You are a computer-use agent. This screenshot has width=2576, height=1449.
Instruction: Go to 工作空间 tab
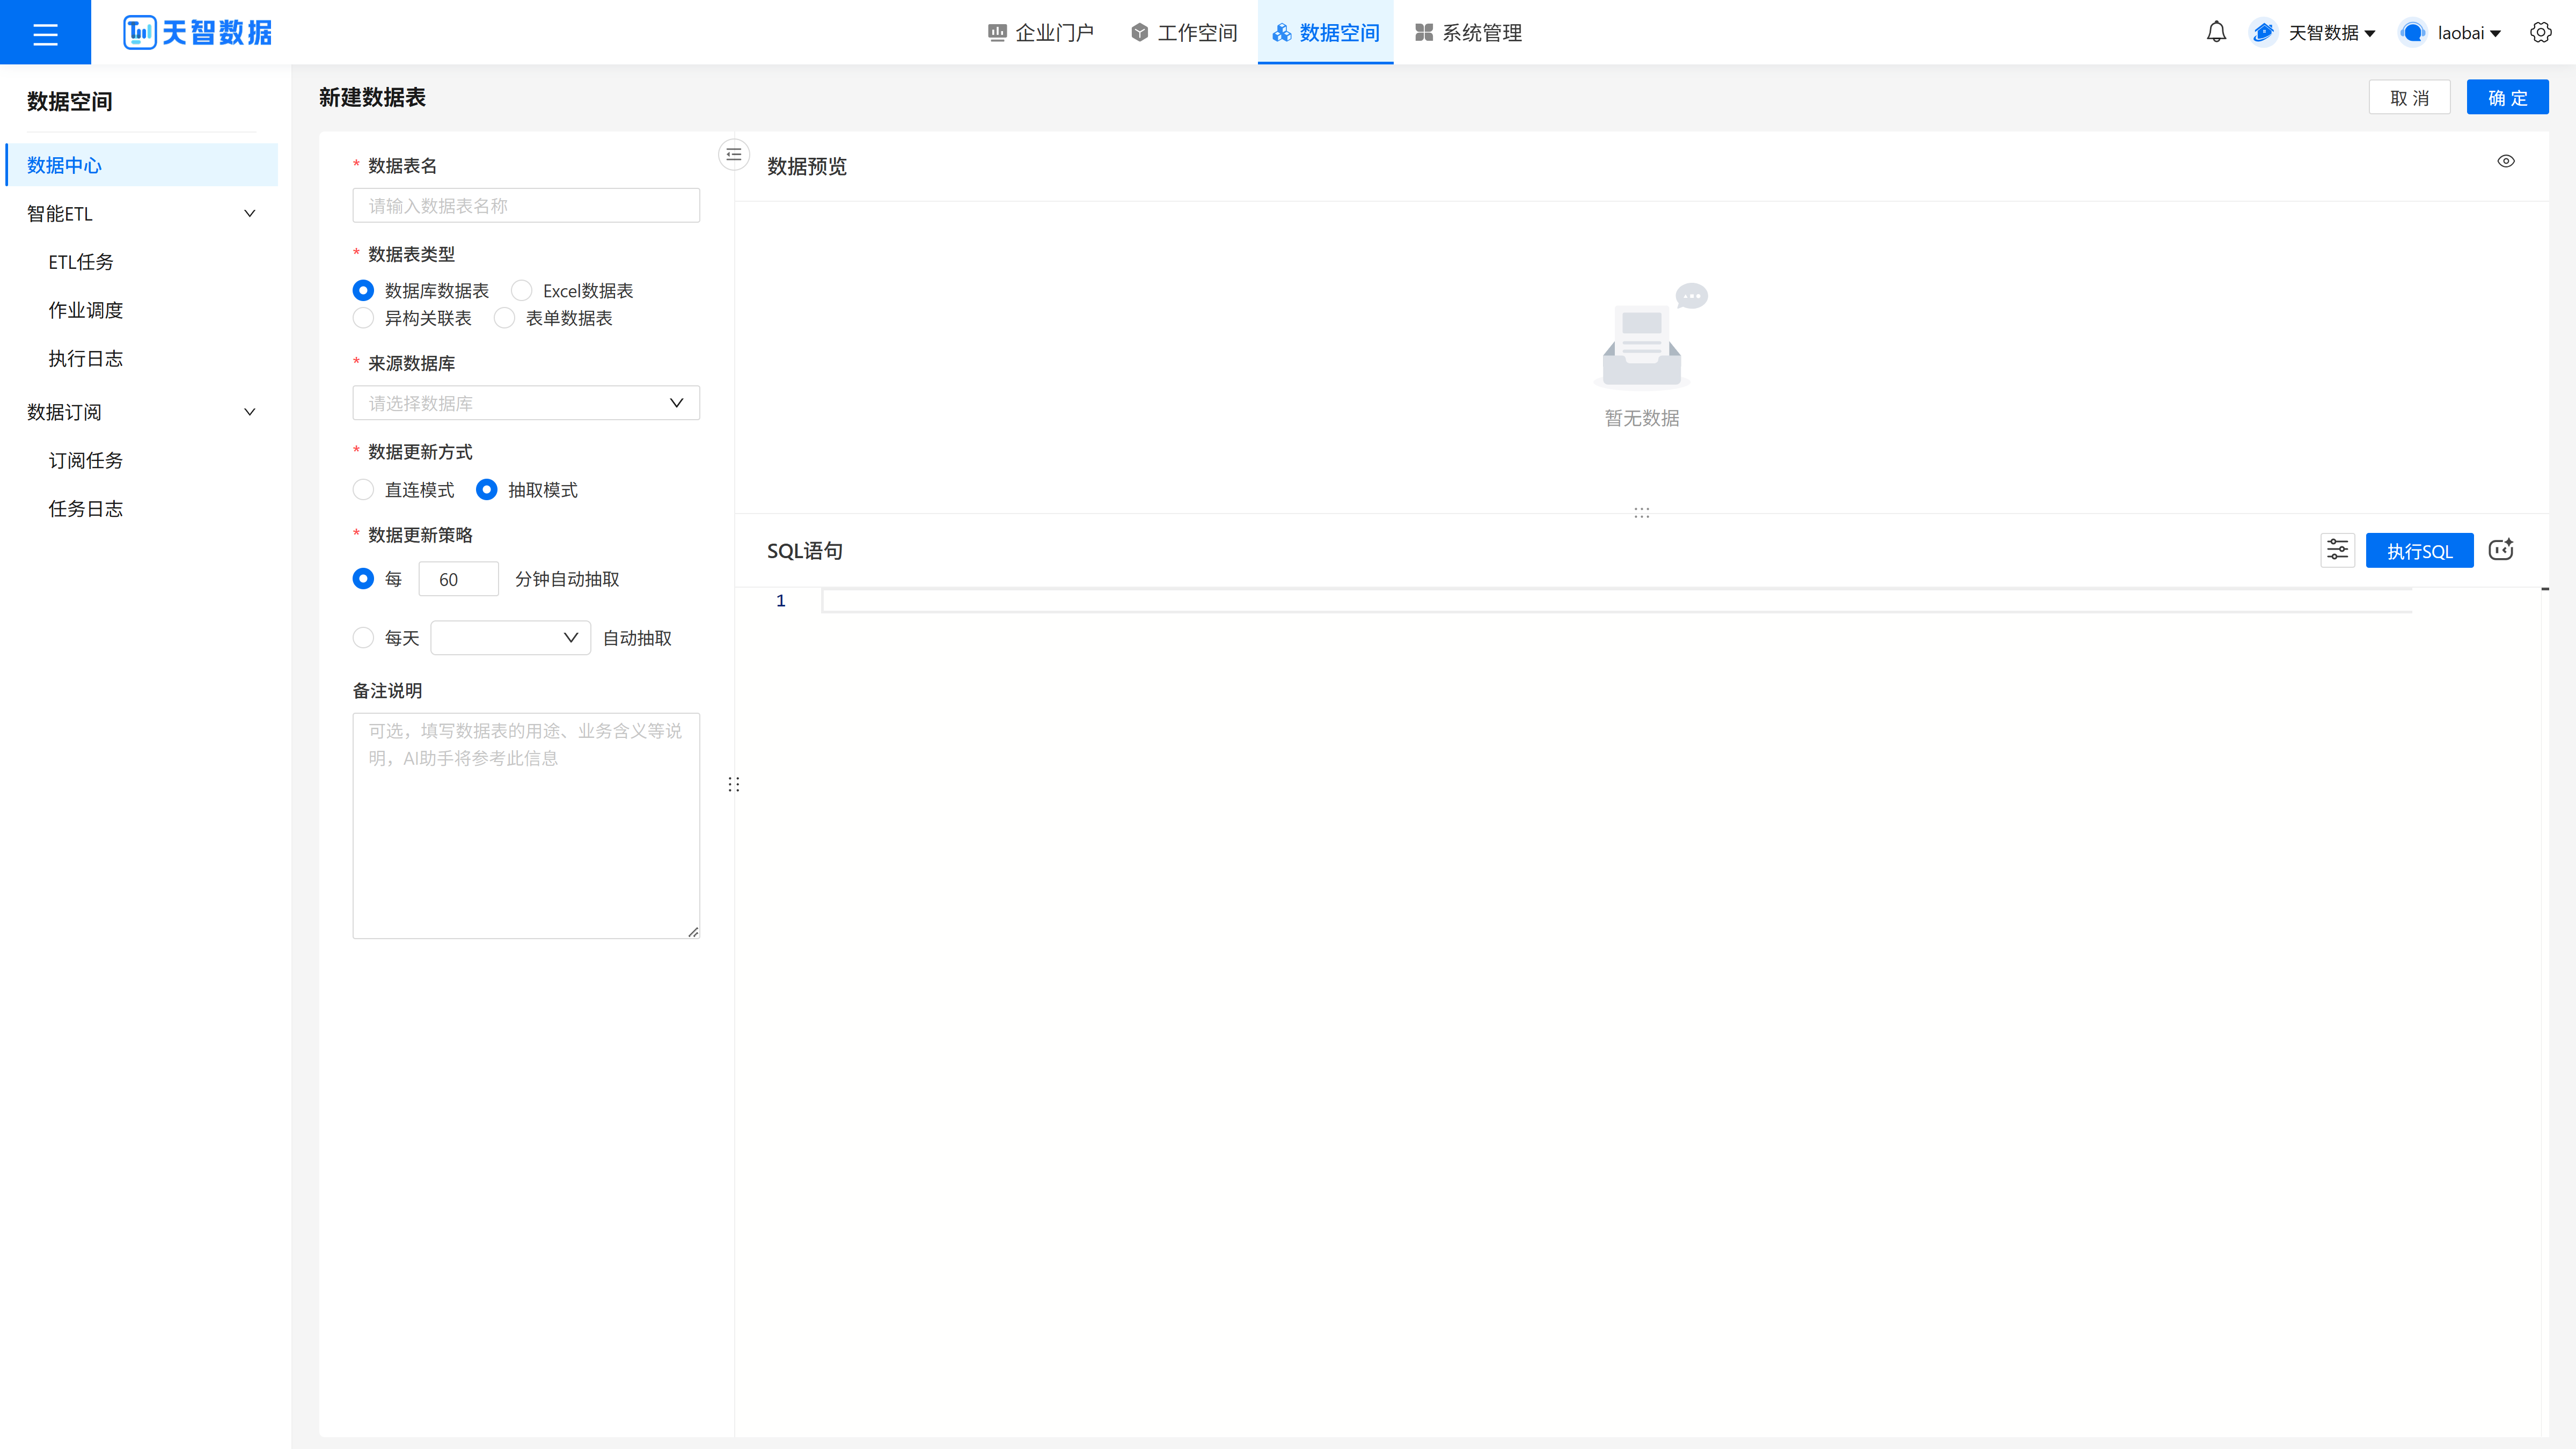(1184, 33)
